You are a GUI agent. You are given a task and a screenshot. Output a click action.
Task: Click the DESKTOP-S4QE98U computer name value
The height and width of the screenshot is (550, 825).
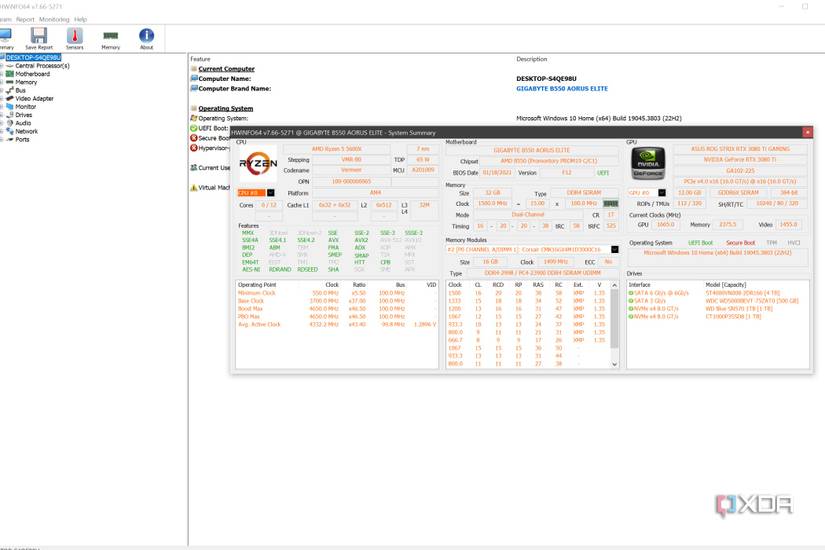[x=546, y=78]
